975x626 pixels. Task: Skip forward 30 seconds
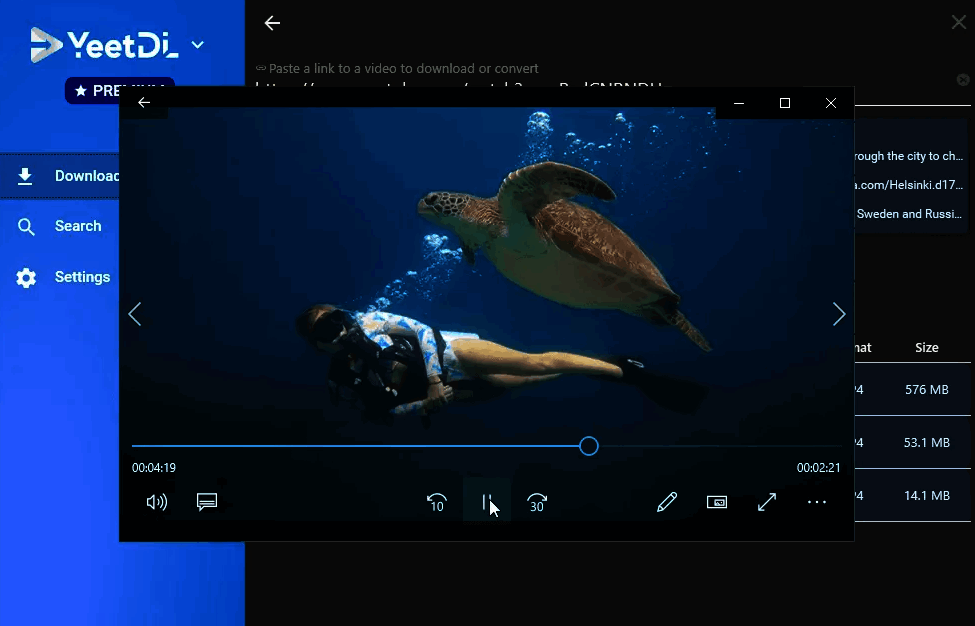pos(537,502)
